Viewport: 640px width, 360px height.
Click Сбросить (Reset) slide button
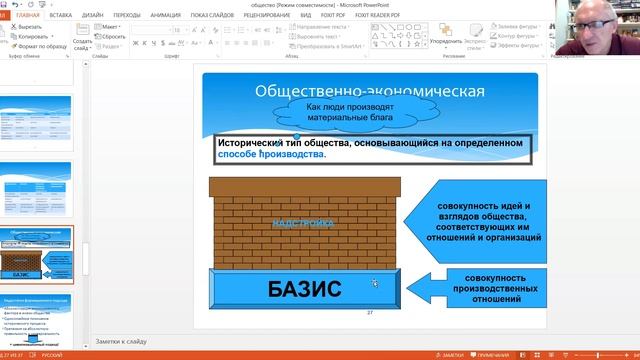[x=110, y=36]
